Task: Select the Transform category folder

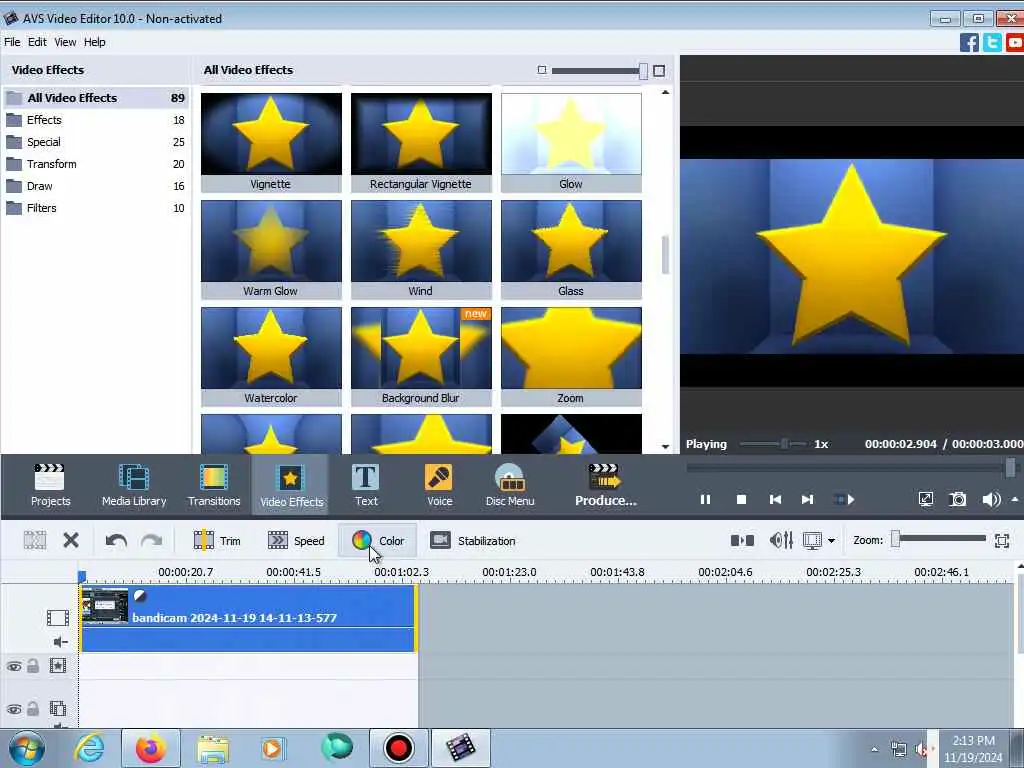Action: (x=96, y=164)
